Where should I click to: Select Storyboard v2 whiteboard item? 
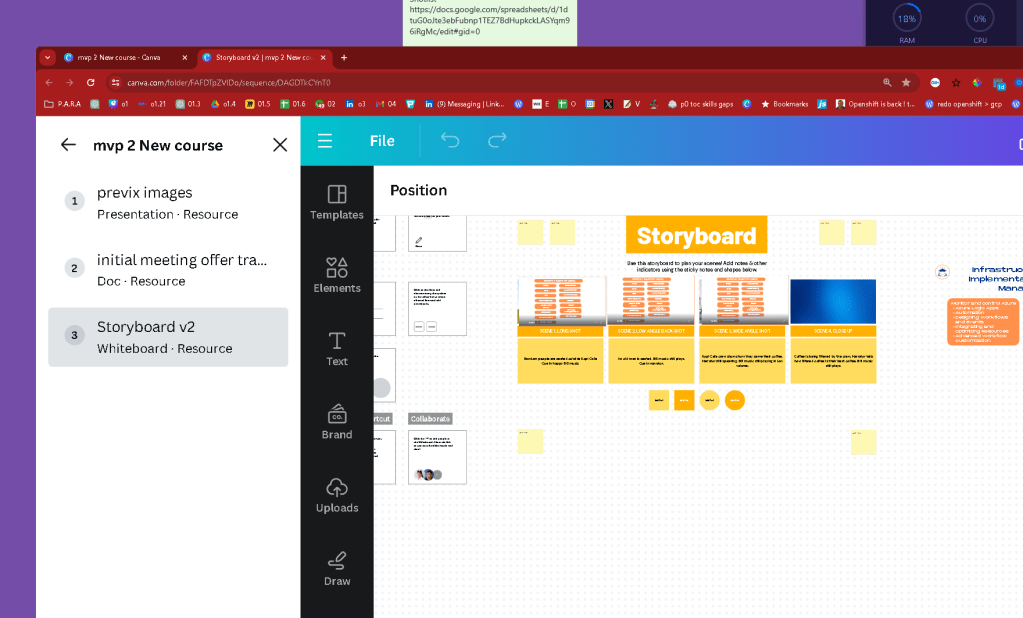(x=168, y=337)
